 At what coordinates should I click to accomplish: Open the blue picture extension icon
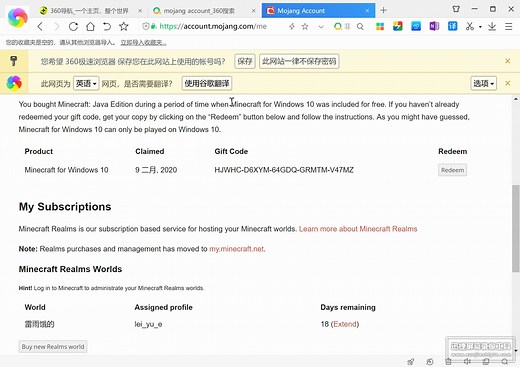click(x=416, y=26)
